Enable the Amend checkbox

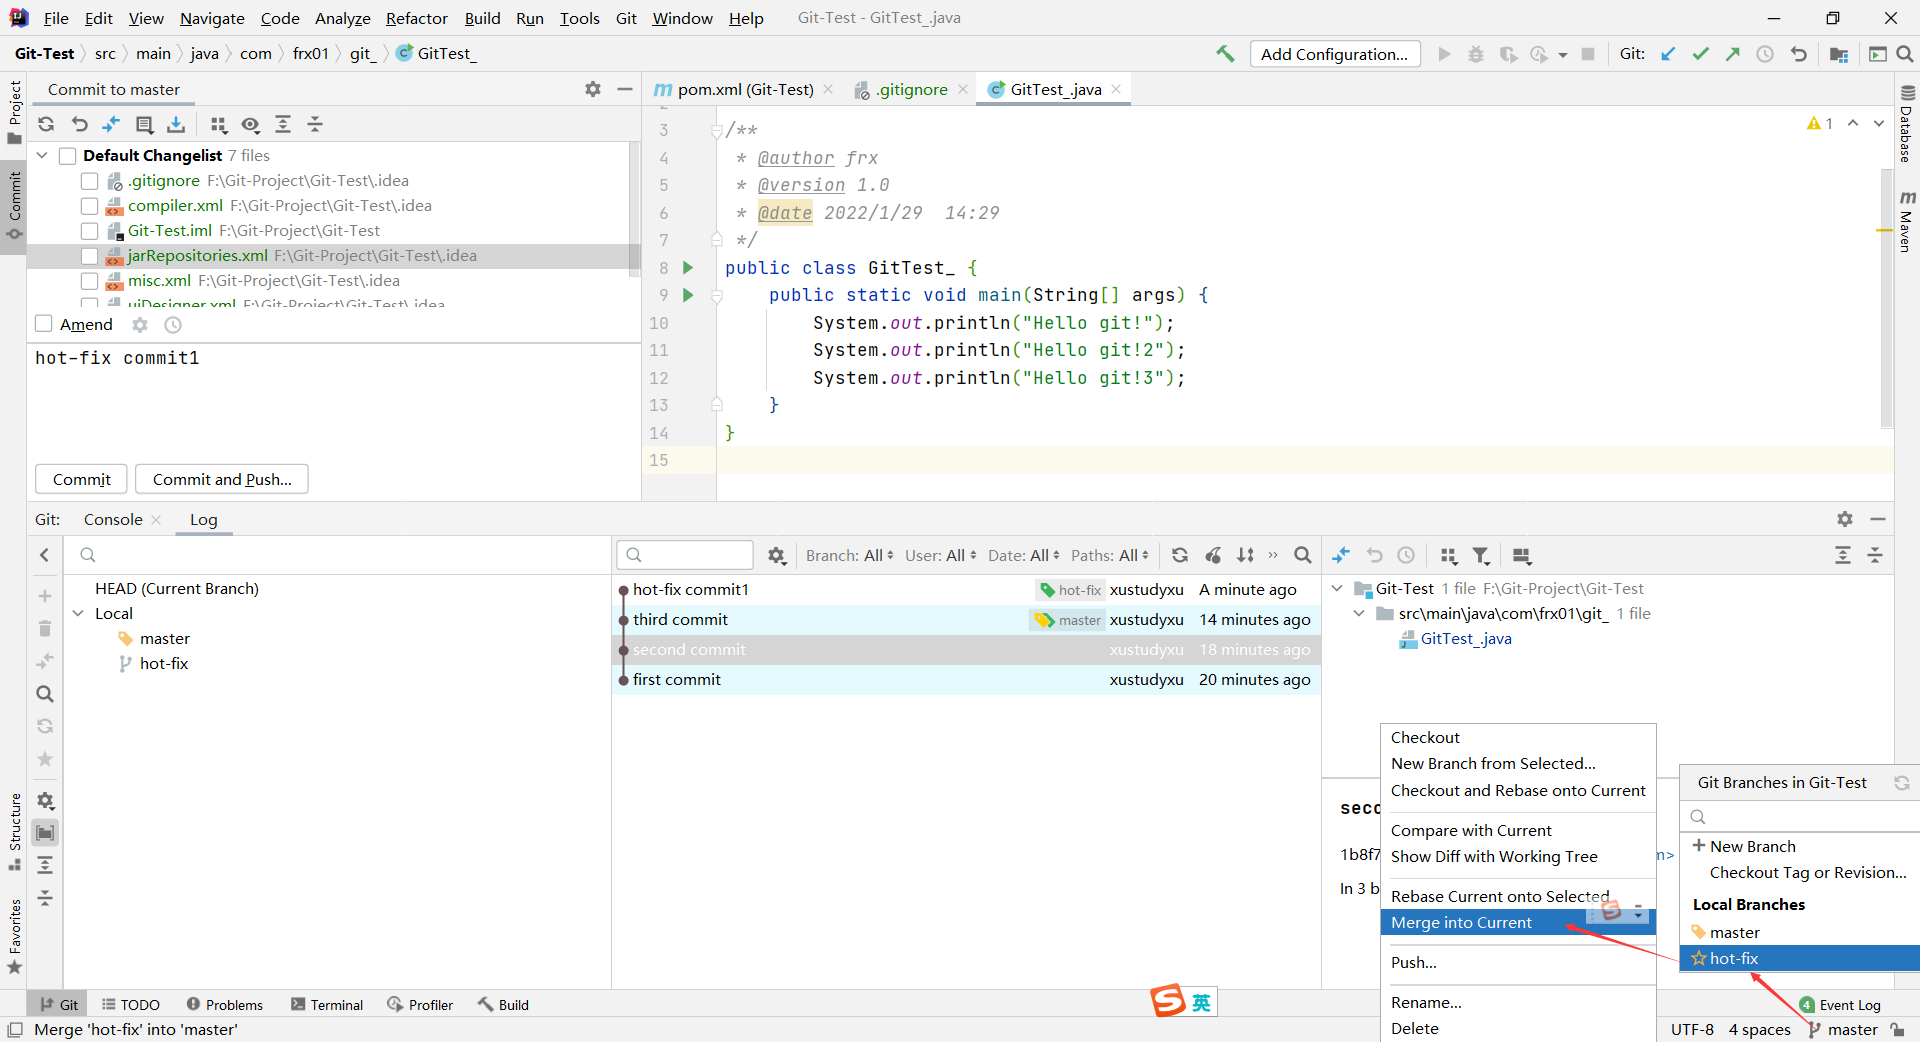pos(43,324)
